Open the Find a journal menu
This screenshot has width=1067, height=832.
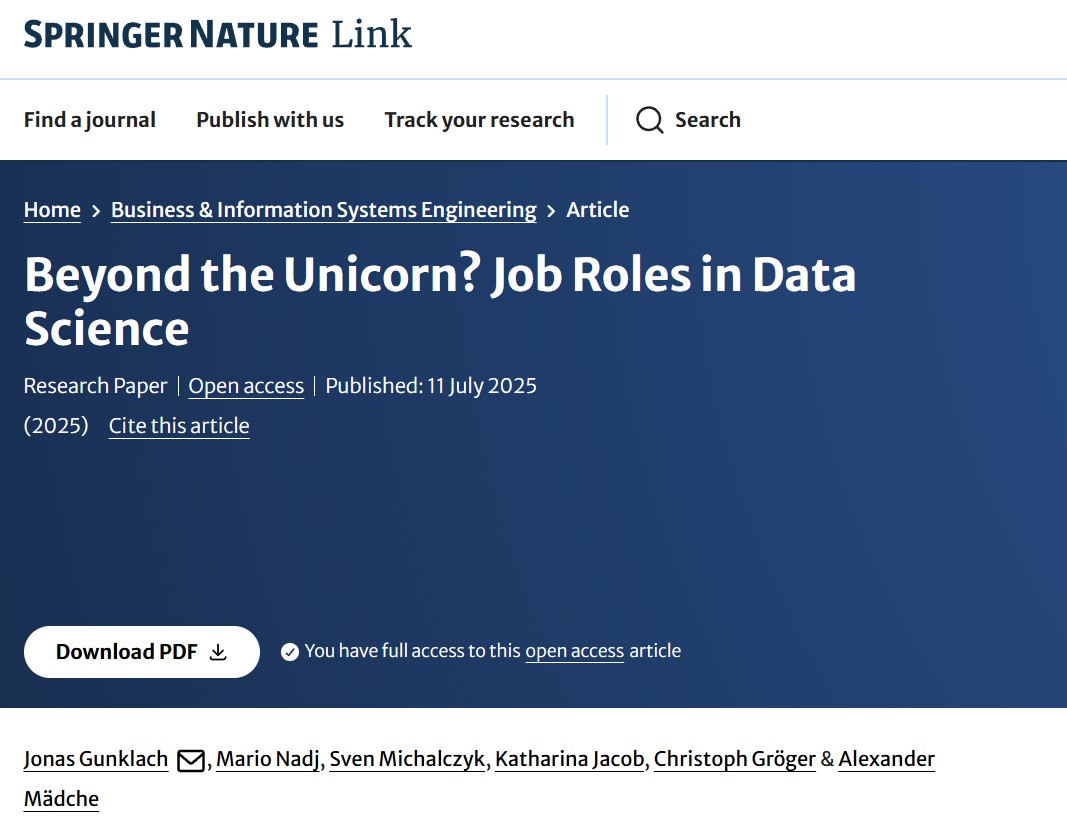pyautogui.click(x=90, y=120)
